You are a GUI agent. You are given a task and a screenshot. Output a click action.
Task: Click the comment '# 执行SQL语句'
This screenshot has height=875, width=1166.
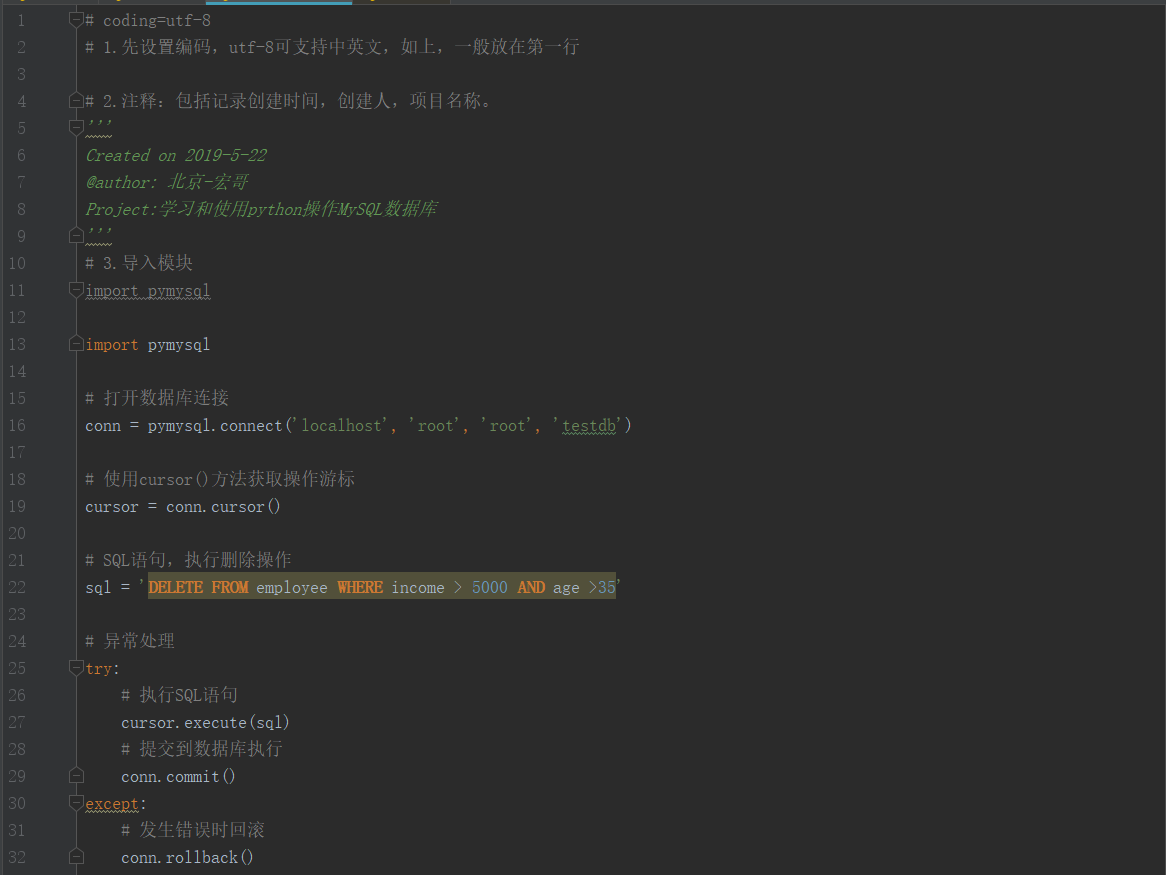click(x=179, y=695)
